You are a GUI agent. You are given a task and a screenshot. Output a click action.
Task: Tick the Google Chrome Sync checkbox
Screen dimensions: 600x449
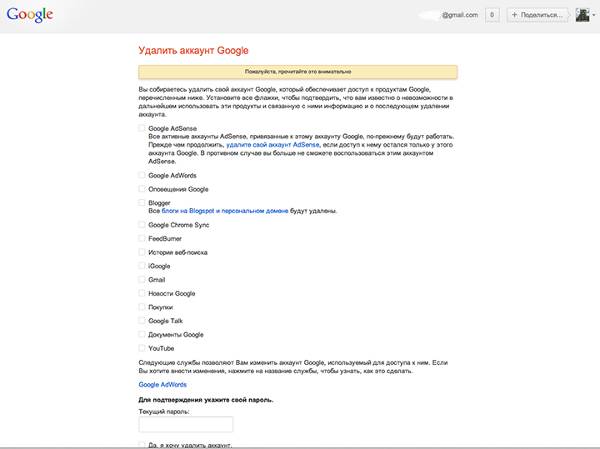(x=142, y=225)
